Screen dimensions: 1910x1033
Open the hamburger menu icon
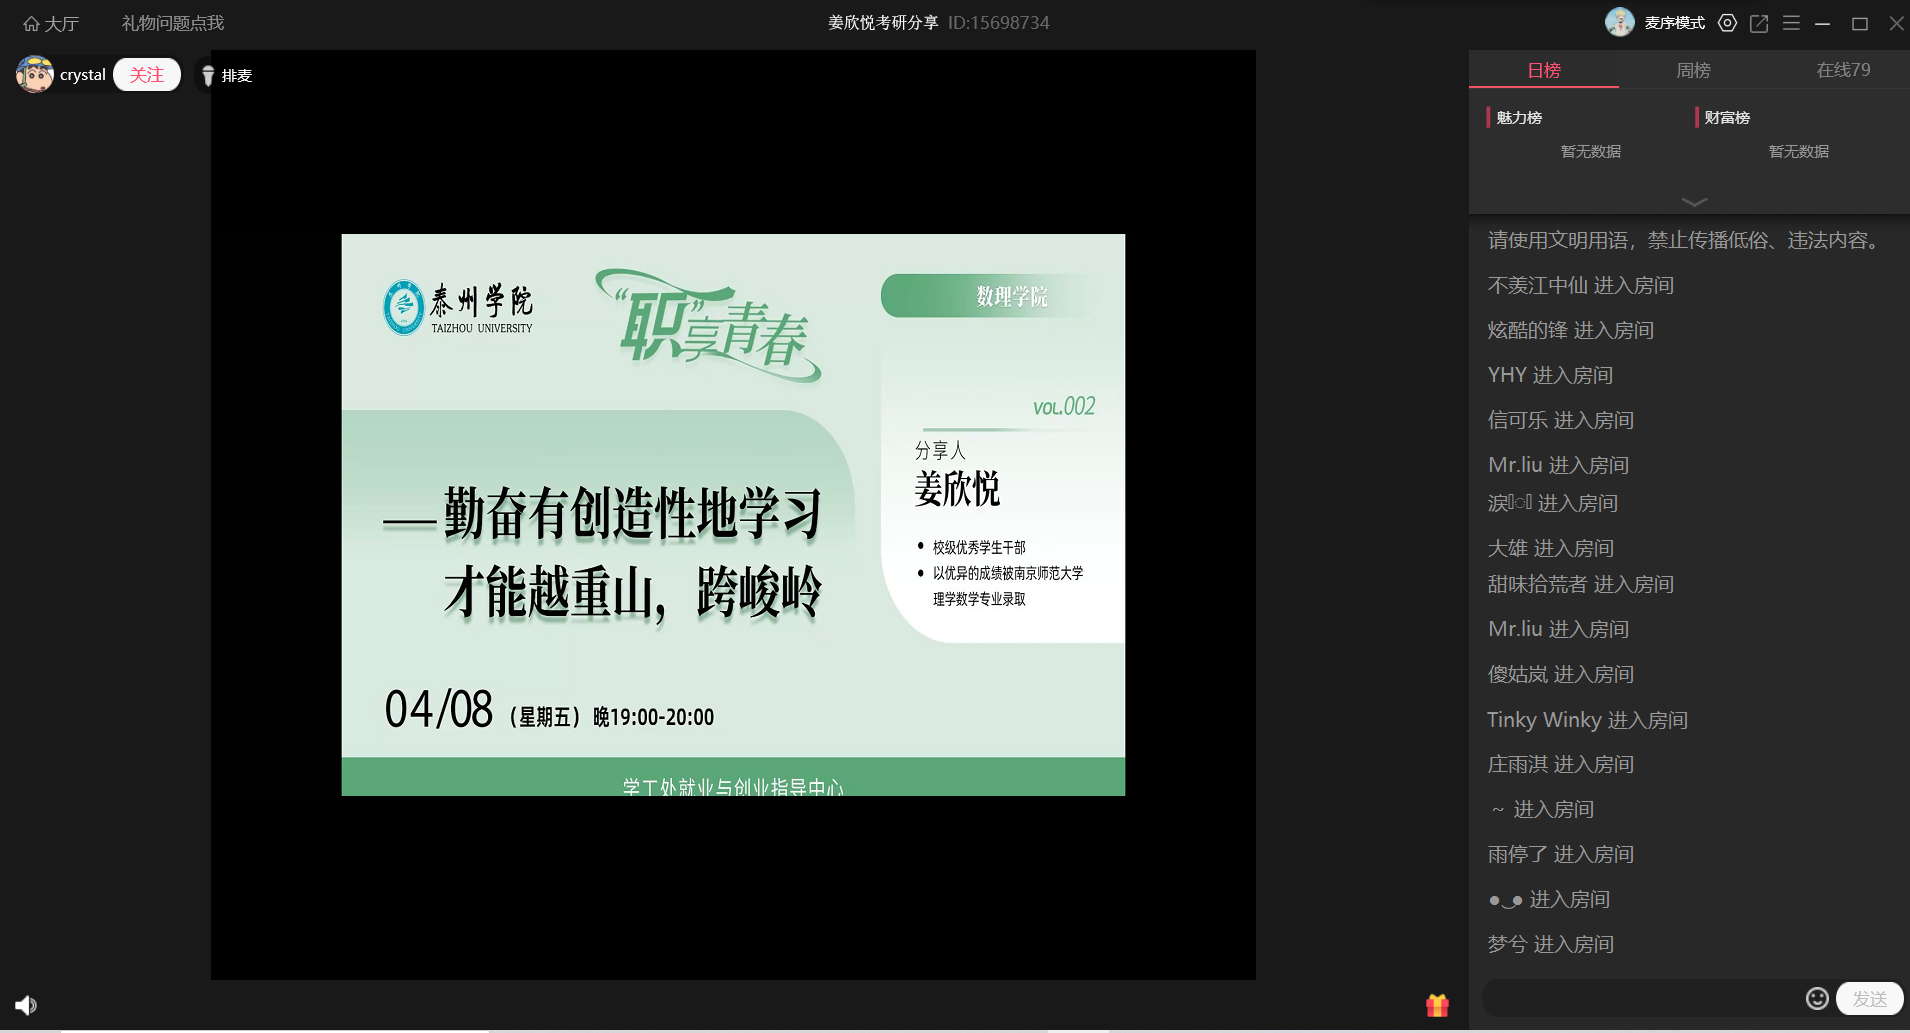[x=1791, y=23]
